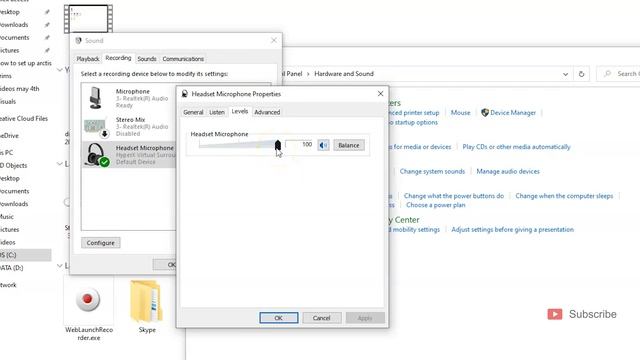This screenshot has height=360, width=640.
Task: Open videos may 4th folder in sidebar
Action: pos(20,89)
